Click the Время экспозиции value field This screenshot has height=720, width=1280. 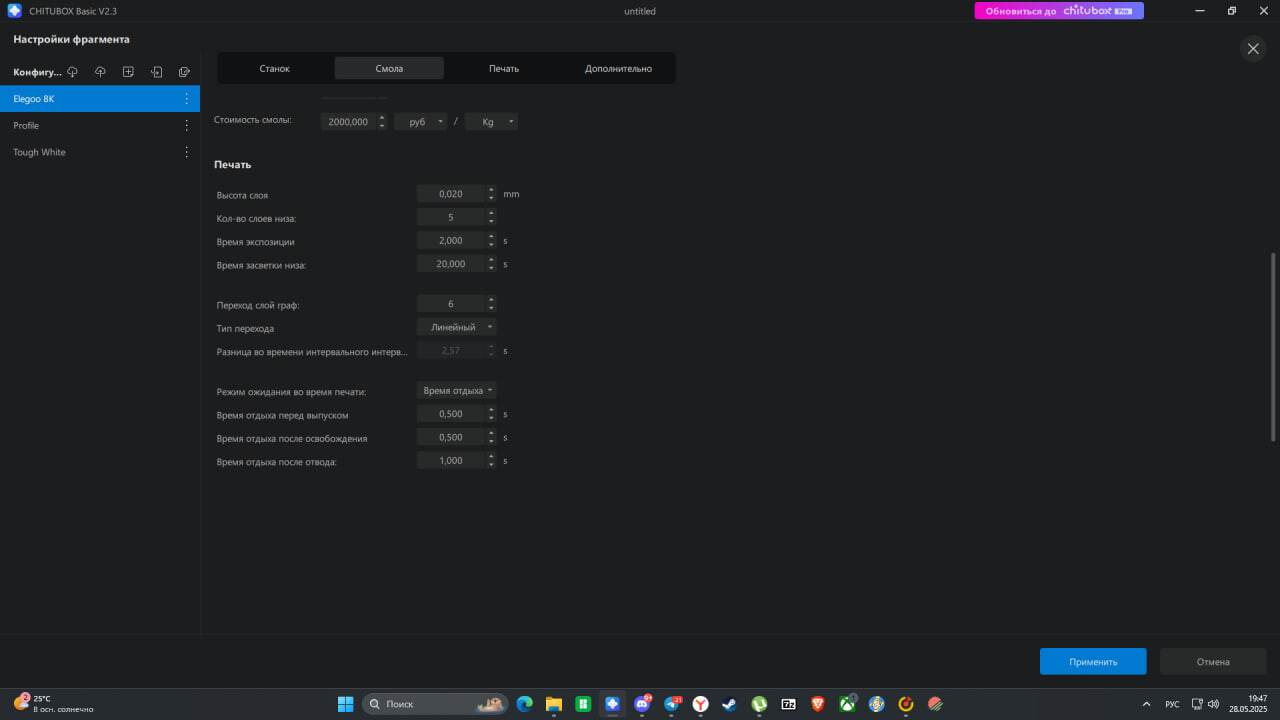point(451,241)
